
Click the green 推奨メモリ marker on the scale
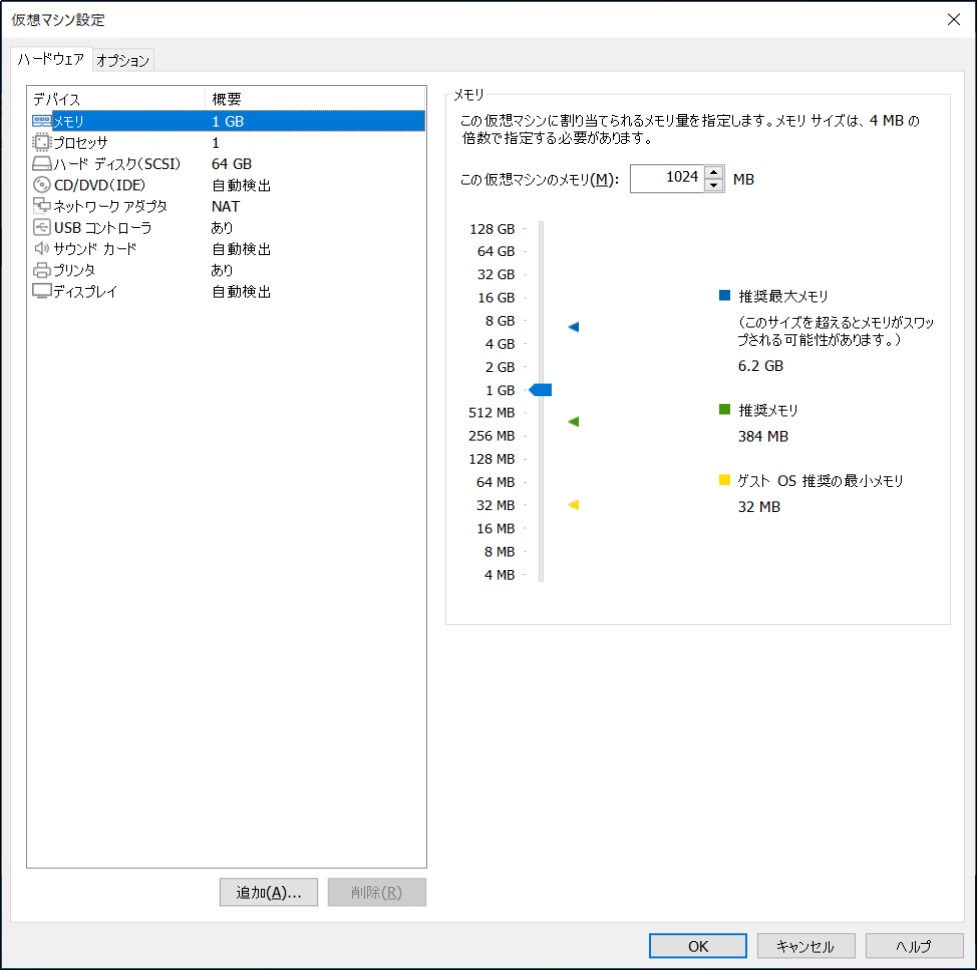pyautogui.click(x=572, y=421)
